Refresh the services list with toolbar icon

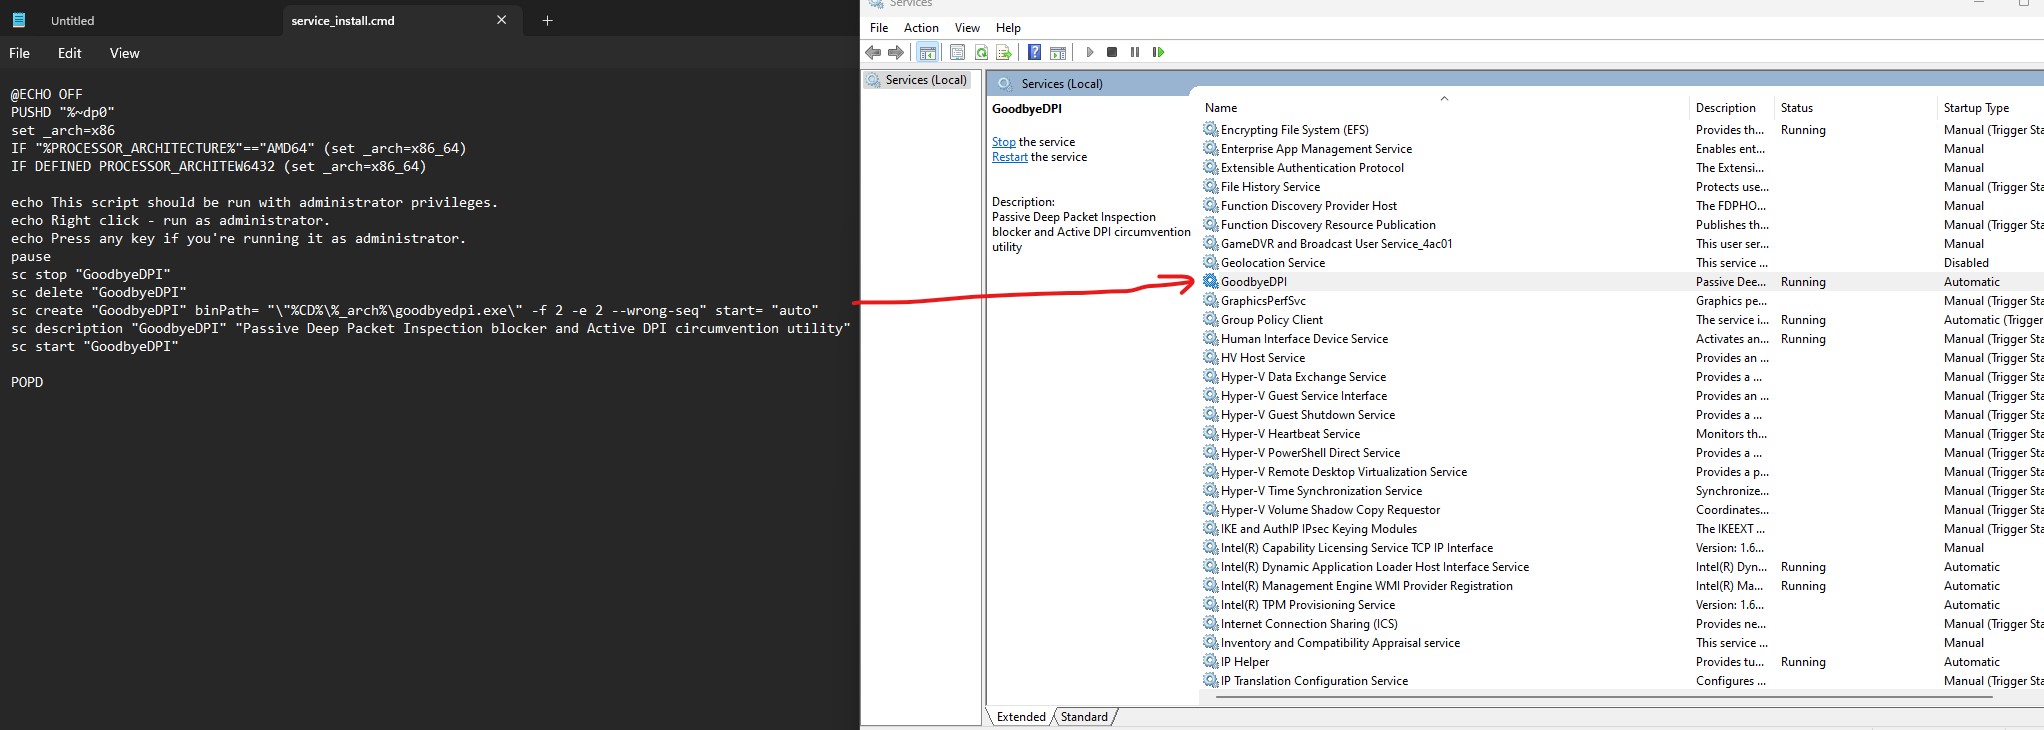coord(981,52)
